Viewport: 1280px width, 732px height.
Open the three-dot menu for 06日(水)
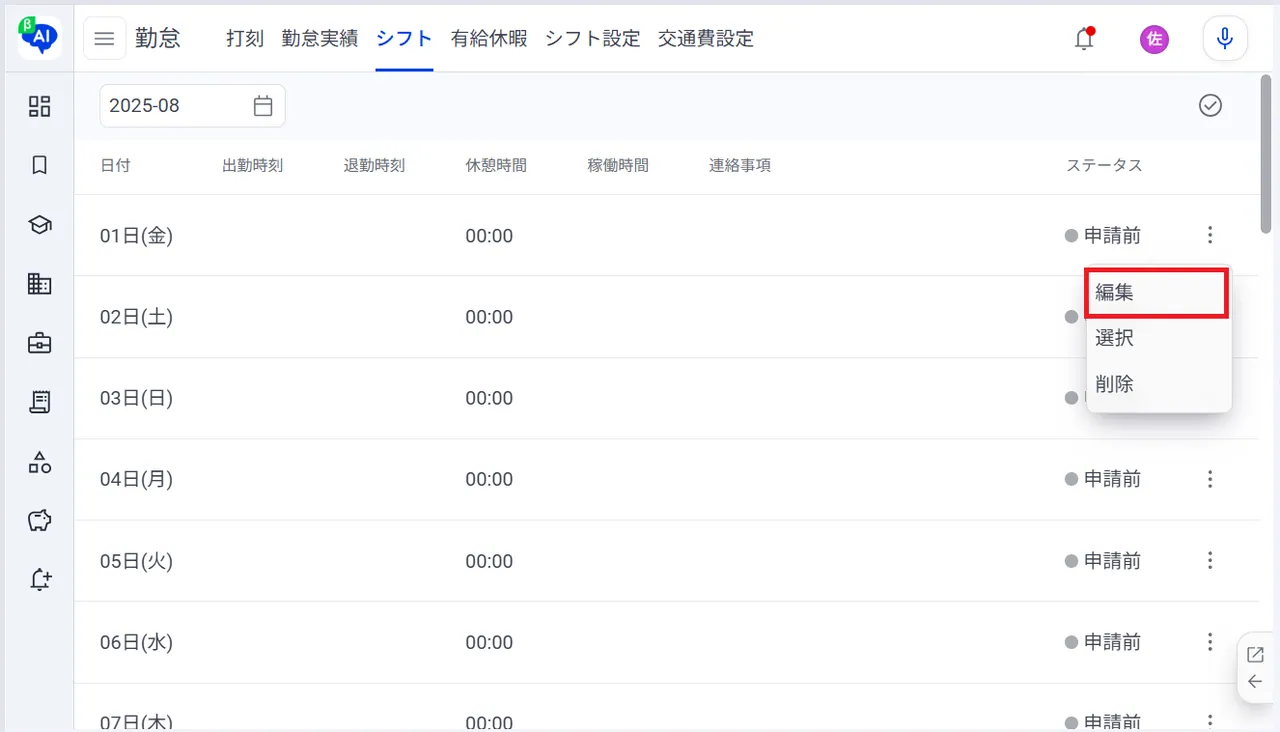[1210, 642]
